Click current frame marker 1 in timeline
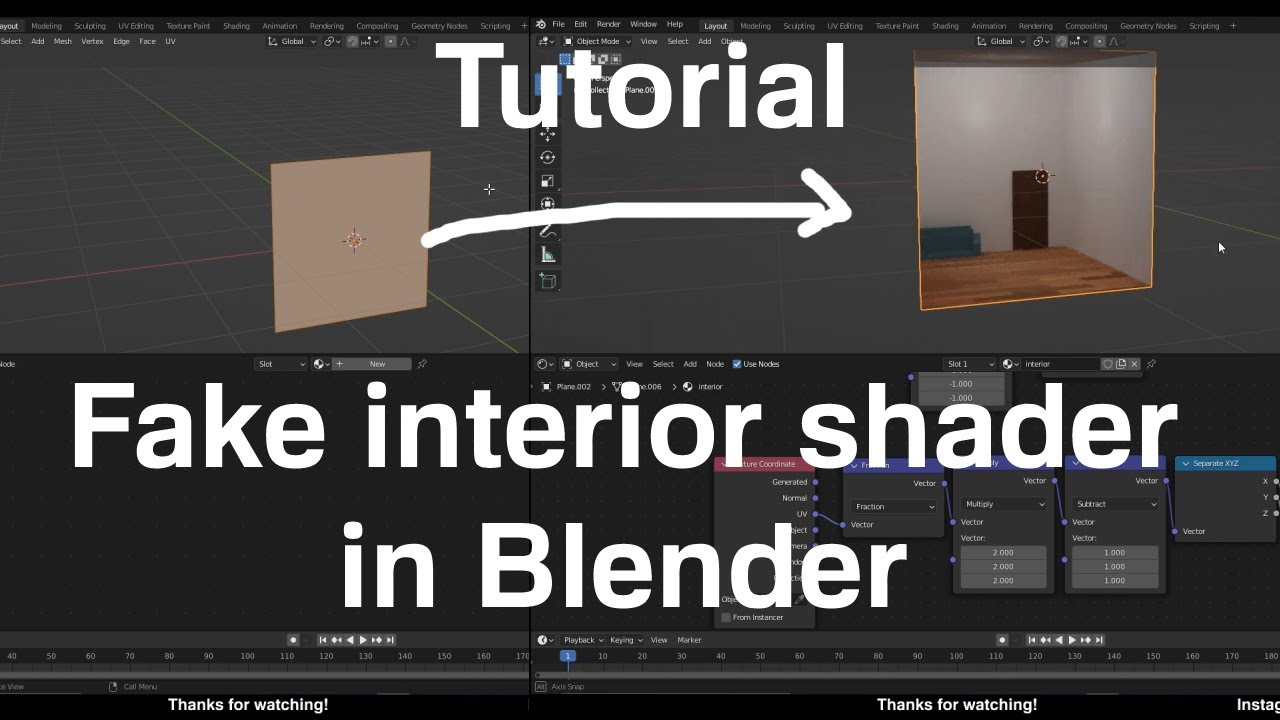The width and height of the screenshot is (1280, 720). pyautogui.click(x=567, y=656)
